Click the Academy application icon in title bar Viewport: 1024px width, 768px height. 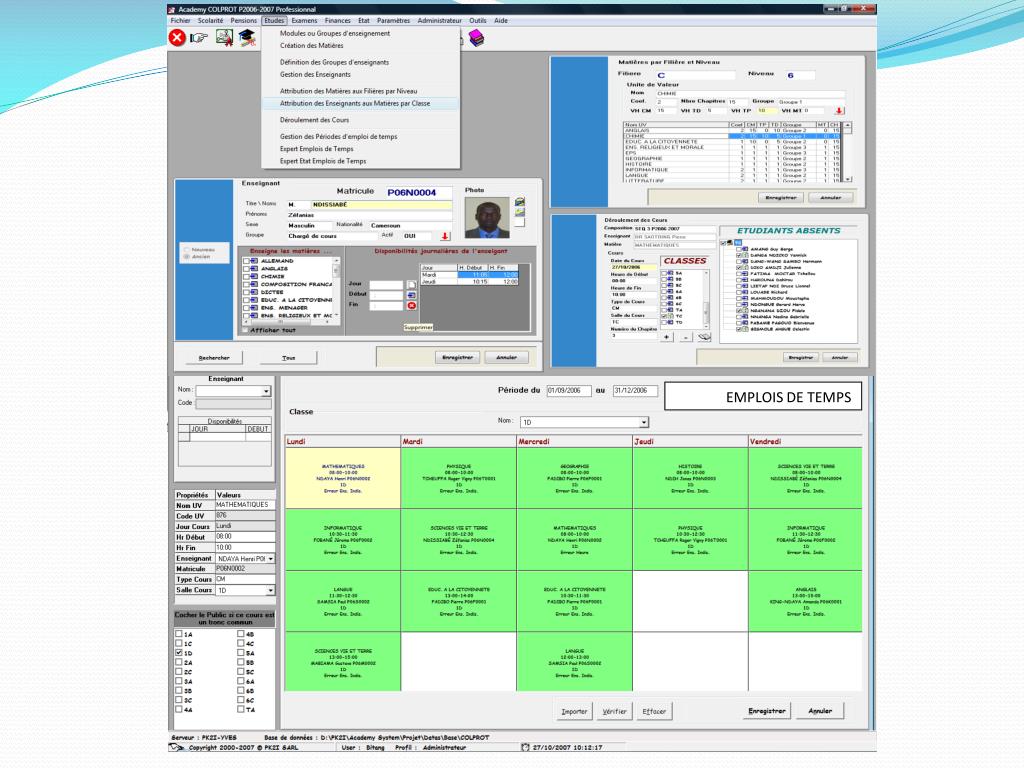point(172,10)
